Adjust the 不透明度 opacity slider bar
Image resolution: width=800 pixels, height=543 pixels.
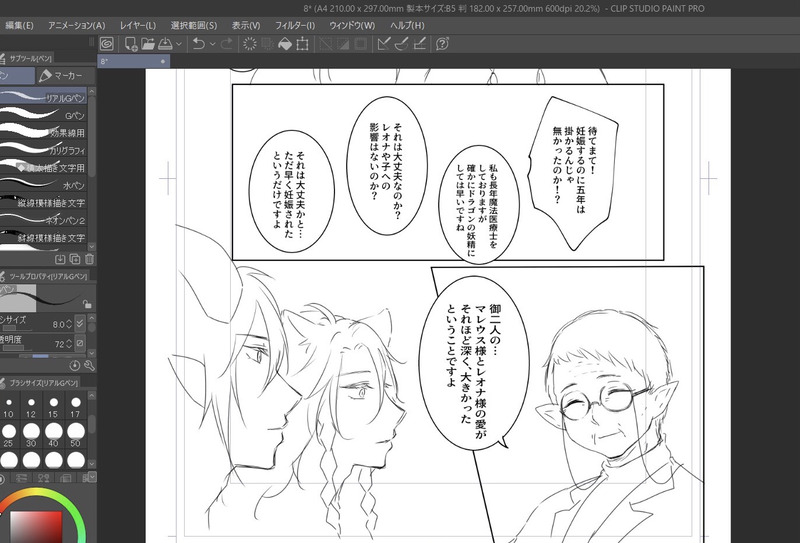point(15,348)
